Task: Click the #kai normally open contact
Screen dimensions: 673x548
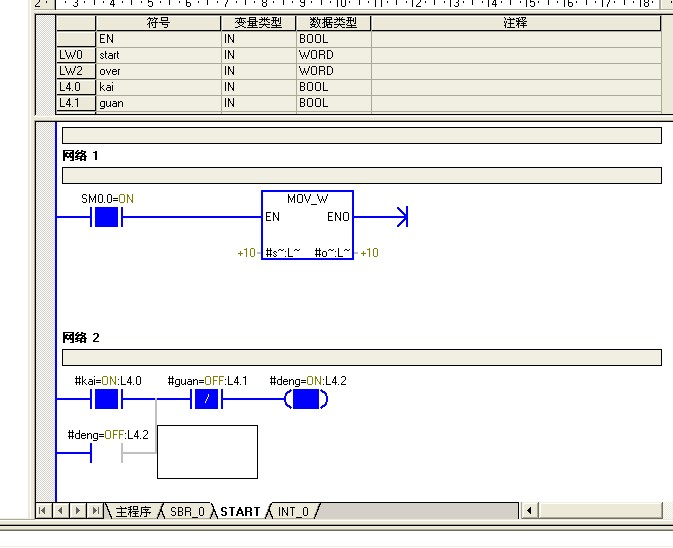Action: (x=105, y=400)
